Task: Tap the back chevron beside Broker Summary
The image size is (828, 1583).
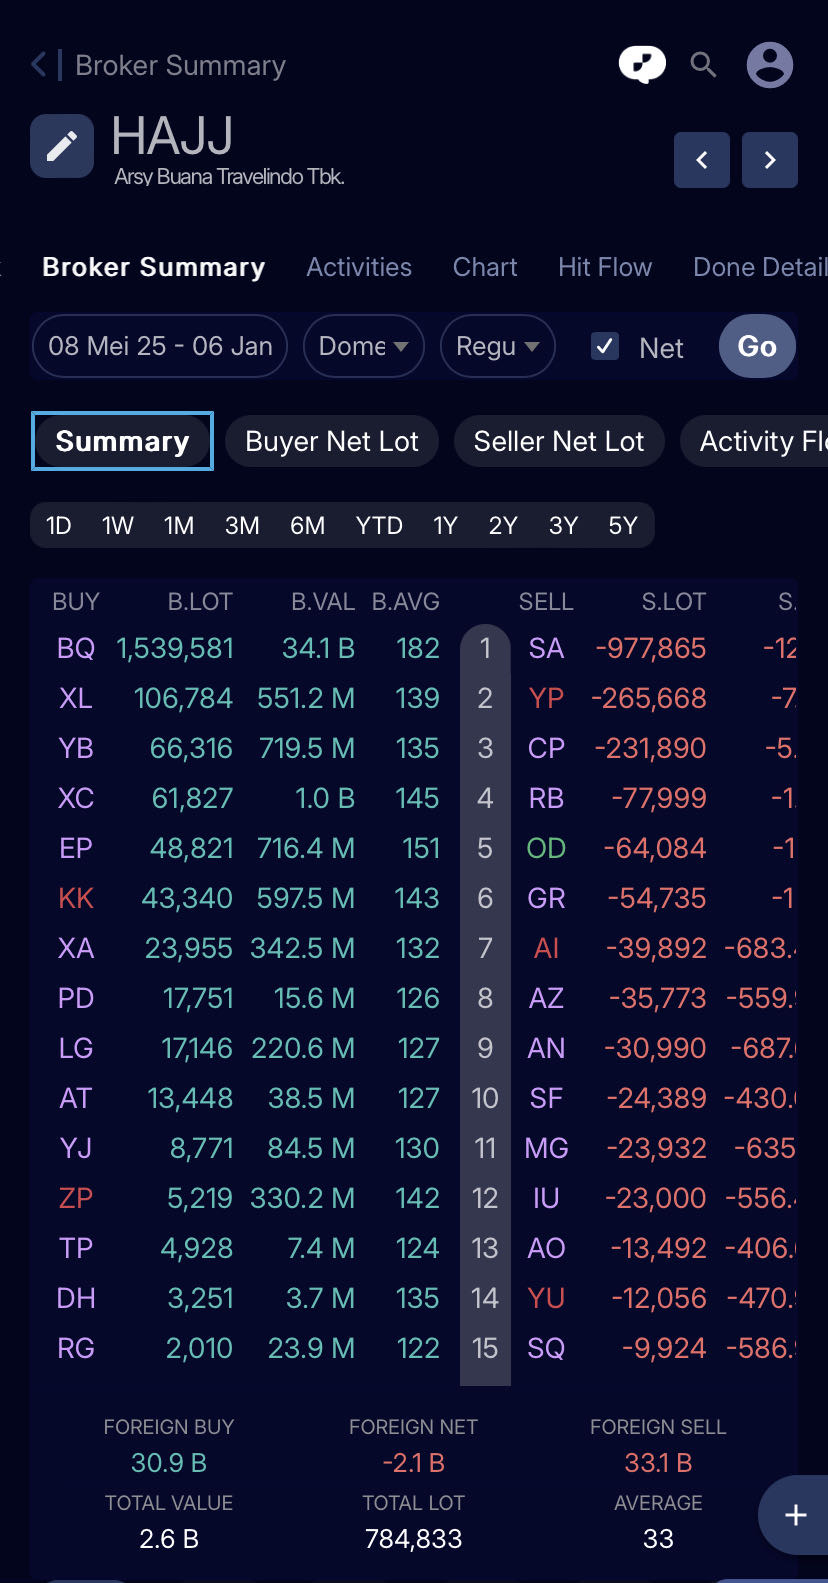Action: click(40, 66)
